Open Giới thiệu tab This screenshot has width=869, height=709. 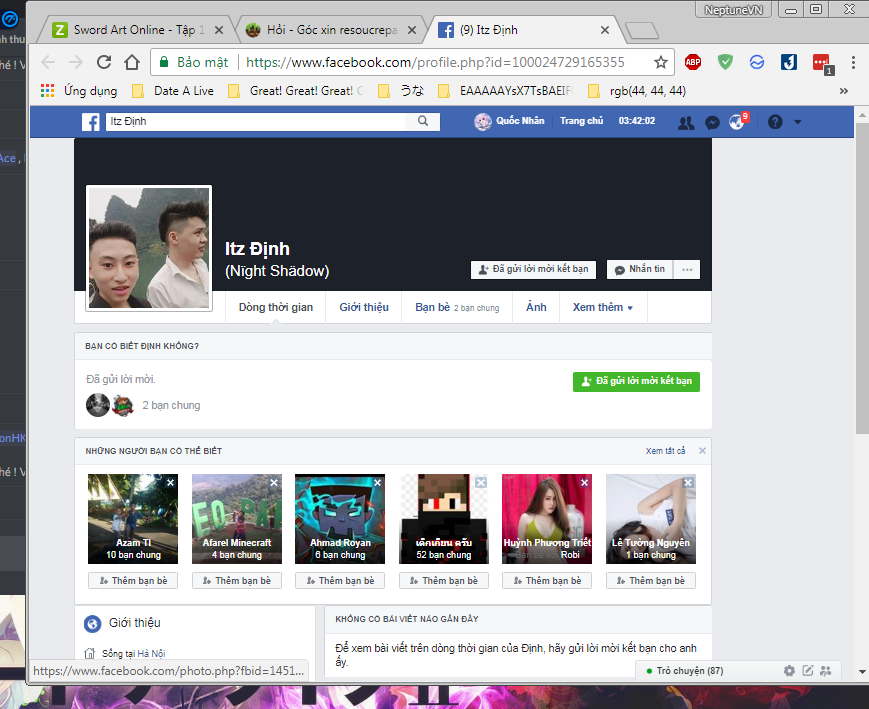(364, 307)
